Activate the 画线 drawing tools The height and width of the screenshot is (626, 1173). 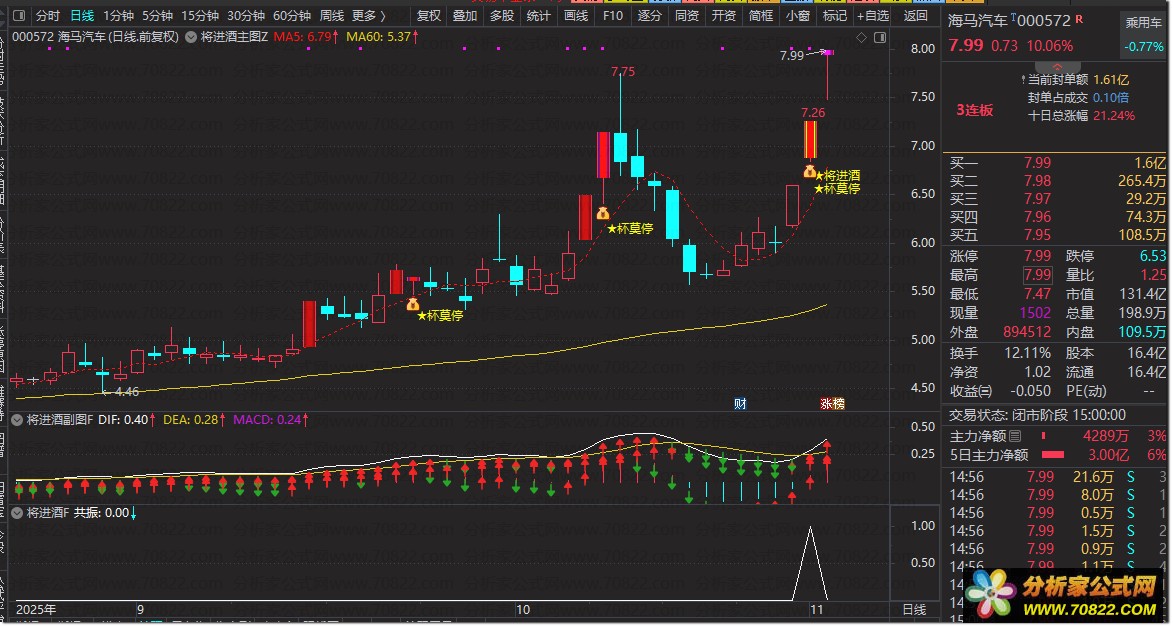click(575, 16)
